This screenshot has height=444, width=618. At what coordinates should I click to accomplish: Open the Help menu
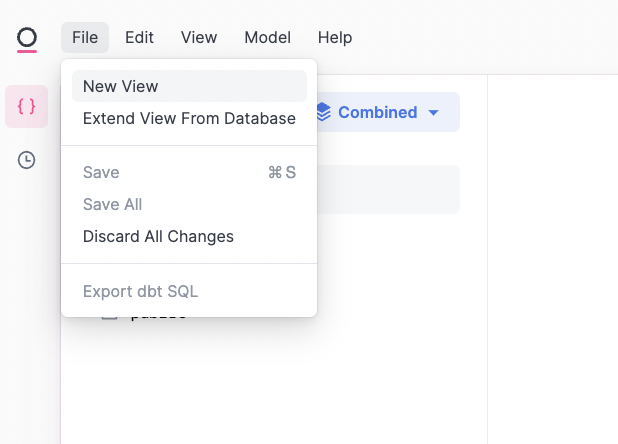pyautogui.click(x=335, y=38)
